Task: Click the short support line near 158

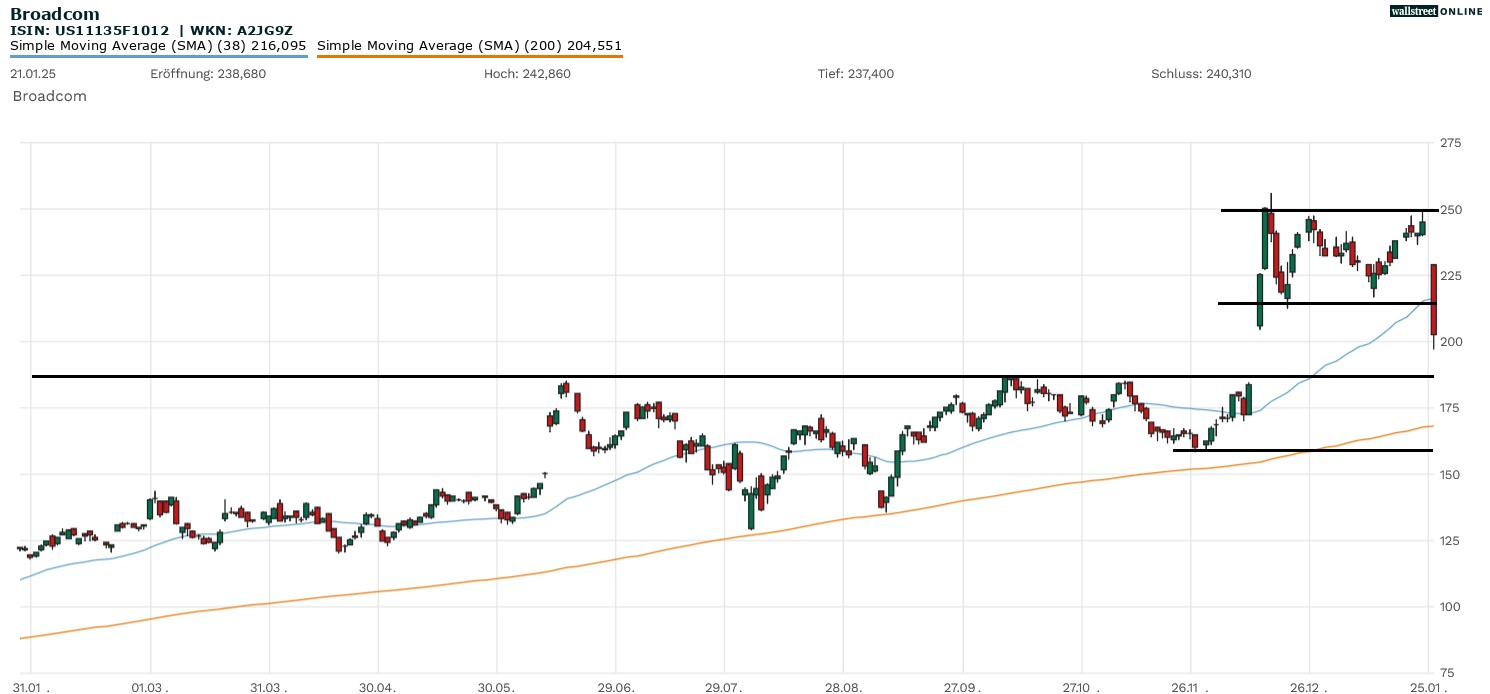Action: point(1300,450)
